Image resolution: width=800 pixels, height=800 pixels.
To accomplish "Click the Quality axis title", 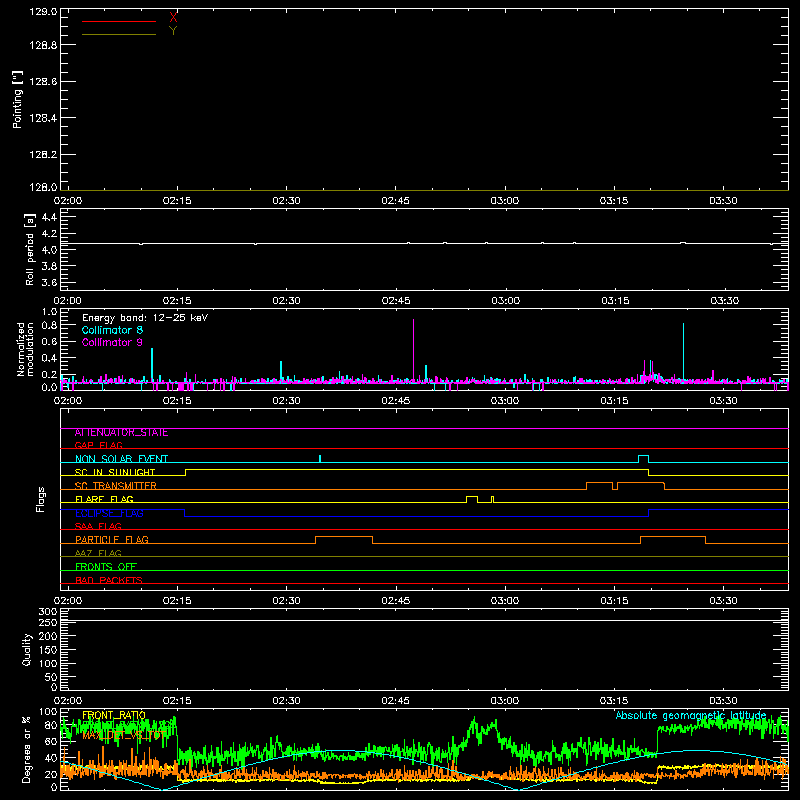I will (27, 649).
